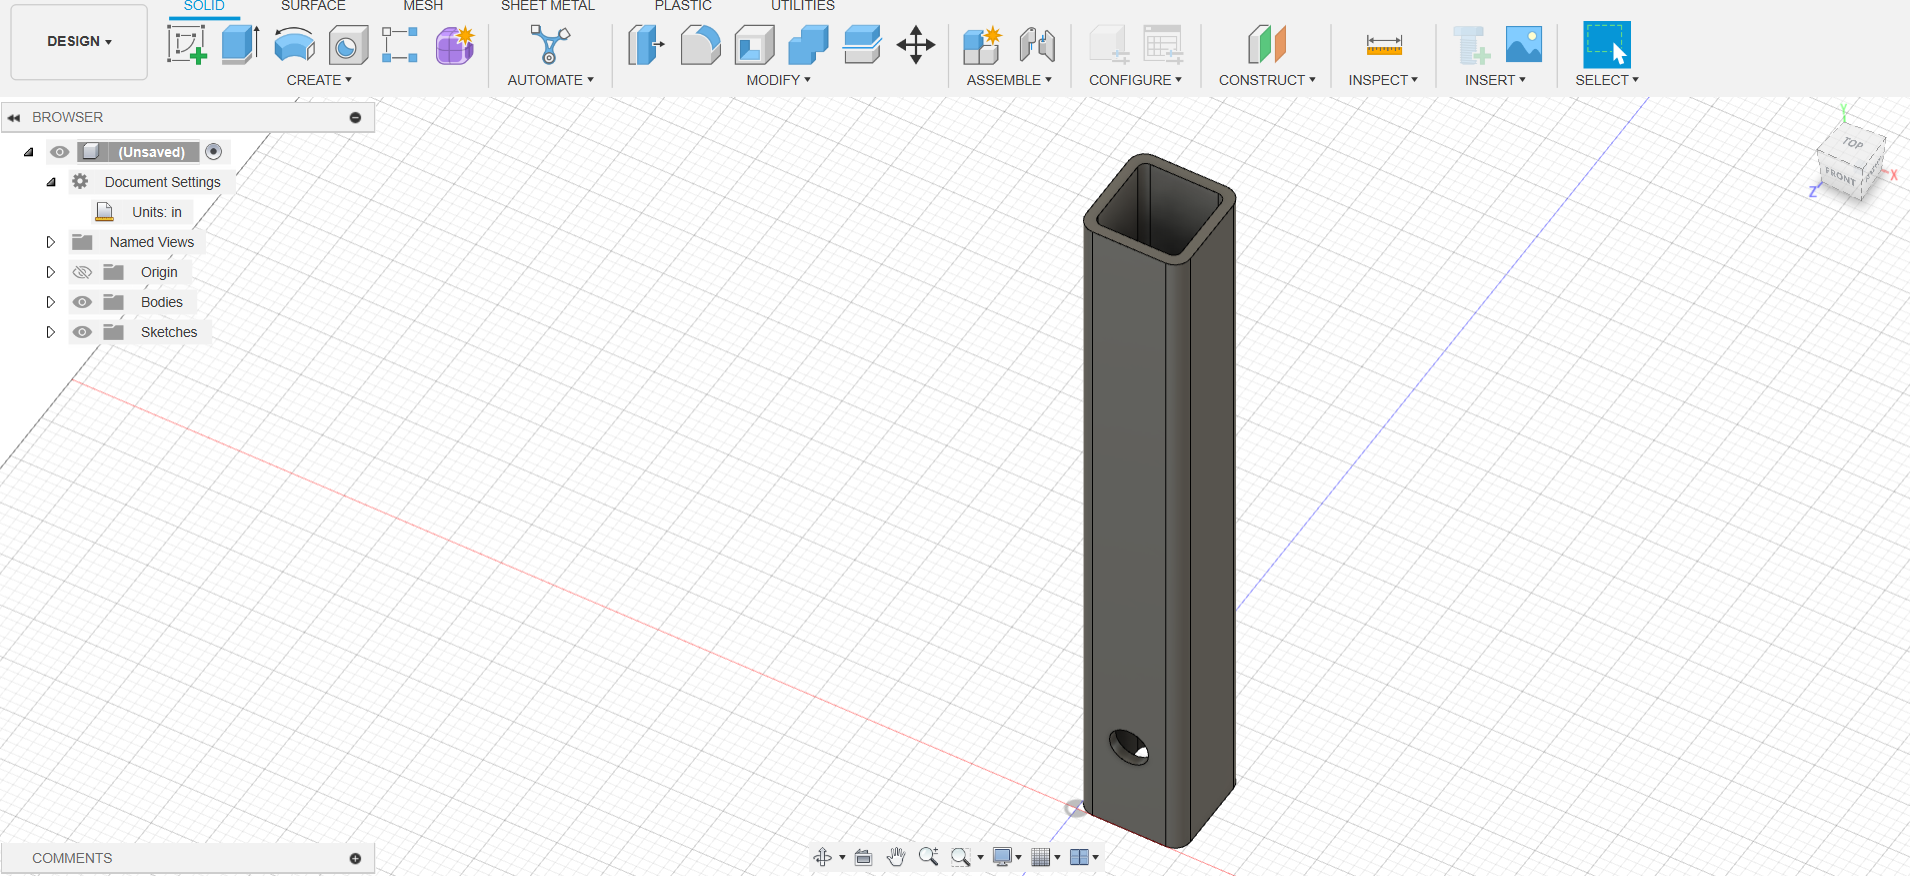The width and height of the screenshot is (1910, 876).
Task: Minimize the Browser panel round button
Action: [355, 117]
